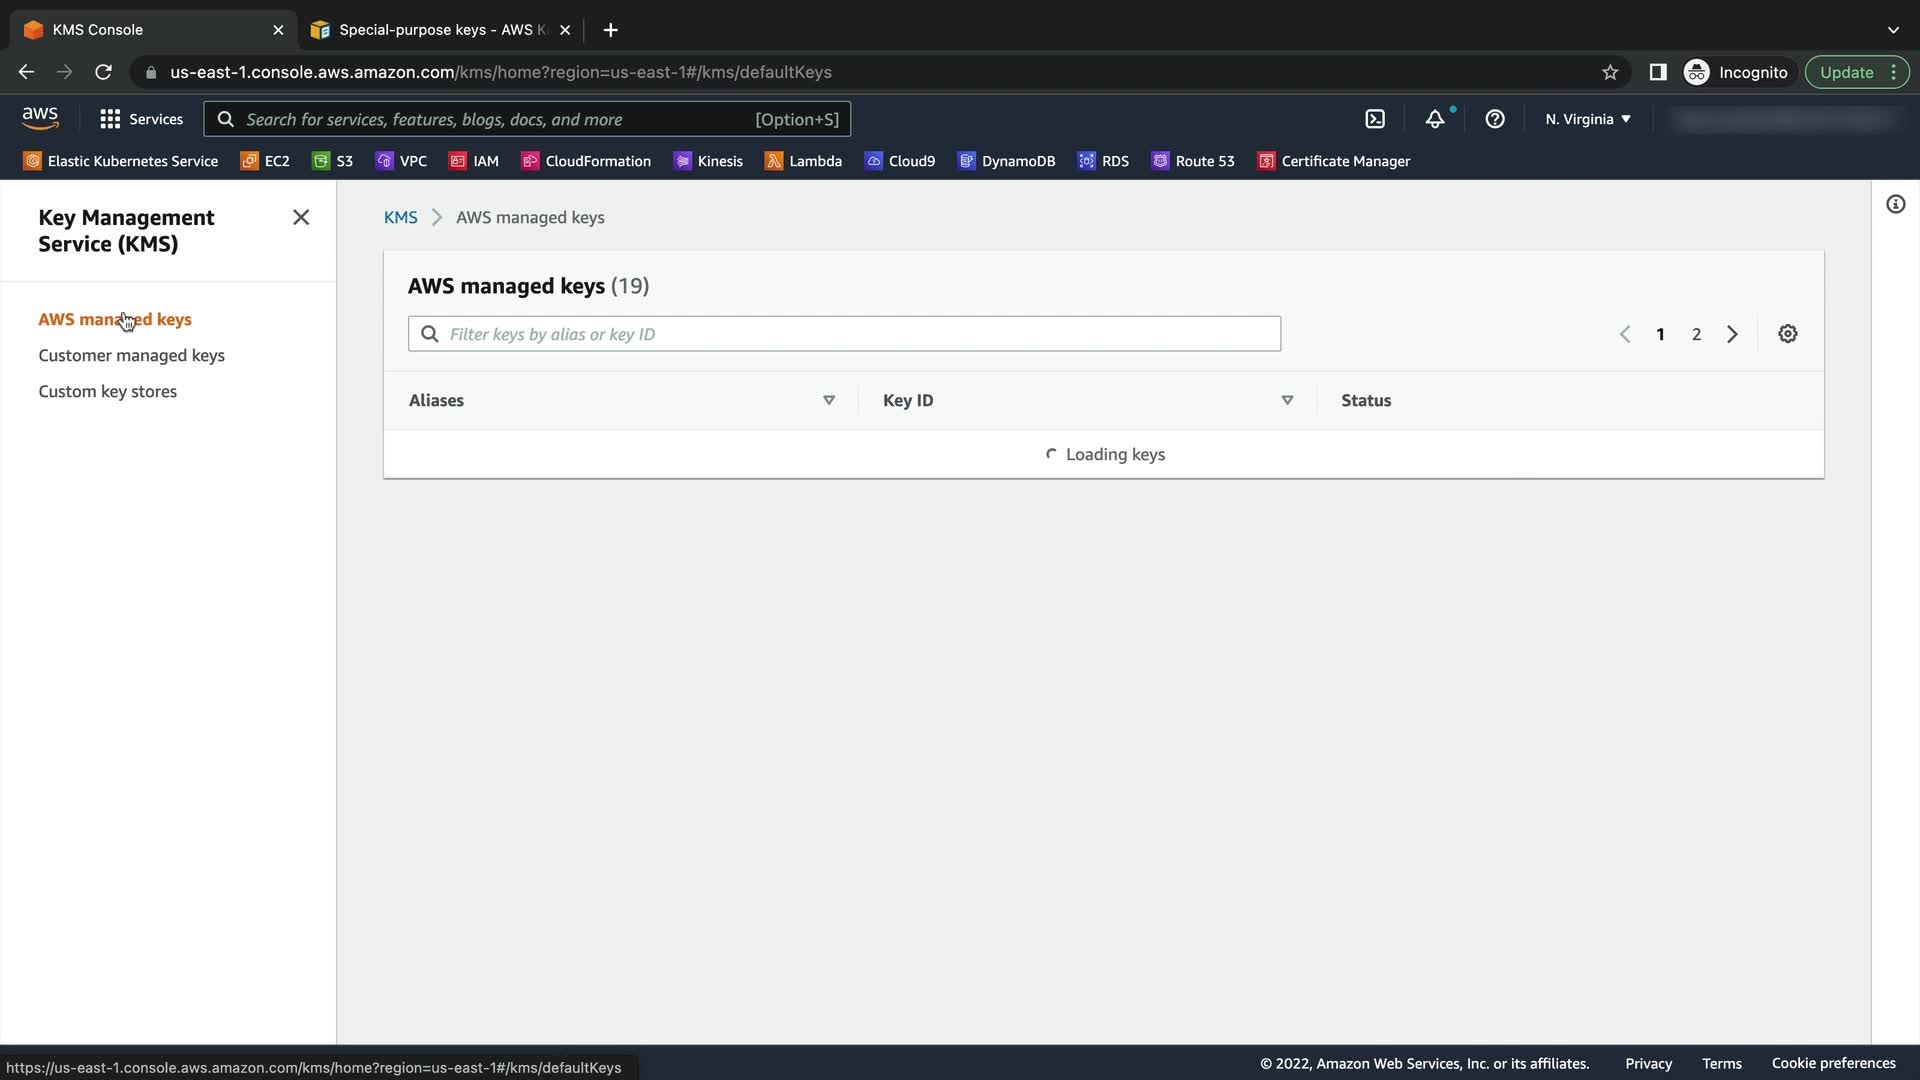Viewport: 1920px width, 1080px height.
Task: Open the notifications bell
Action: pyautogui.click(x=1435, y=119)
